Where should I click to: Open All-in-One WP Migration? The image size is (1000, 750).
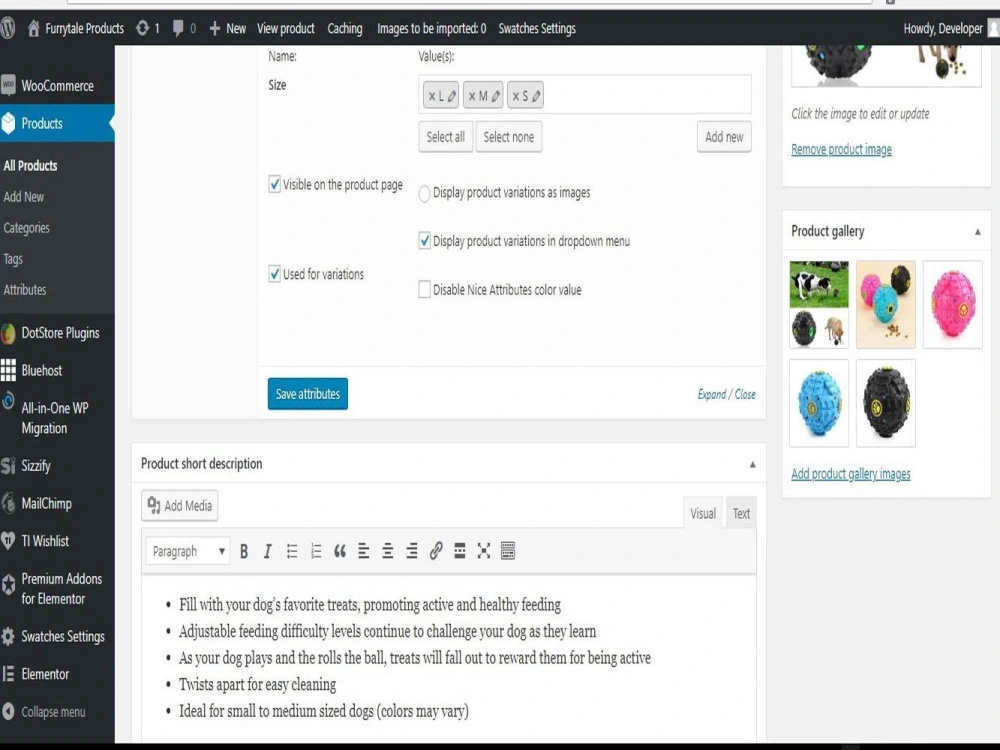pyautogui.click(x=57, y=418)
